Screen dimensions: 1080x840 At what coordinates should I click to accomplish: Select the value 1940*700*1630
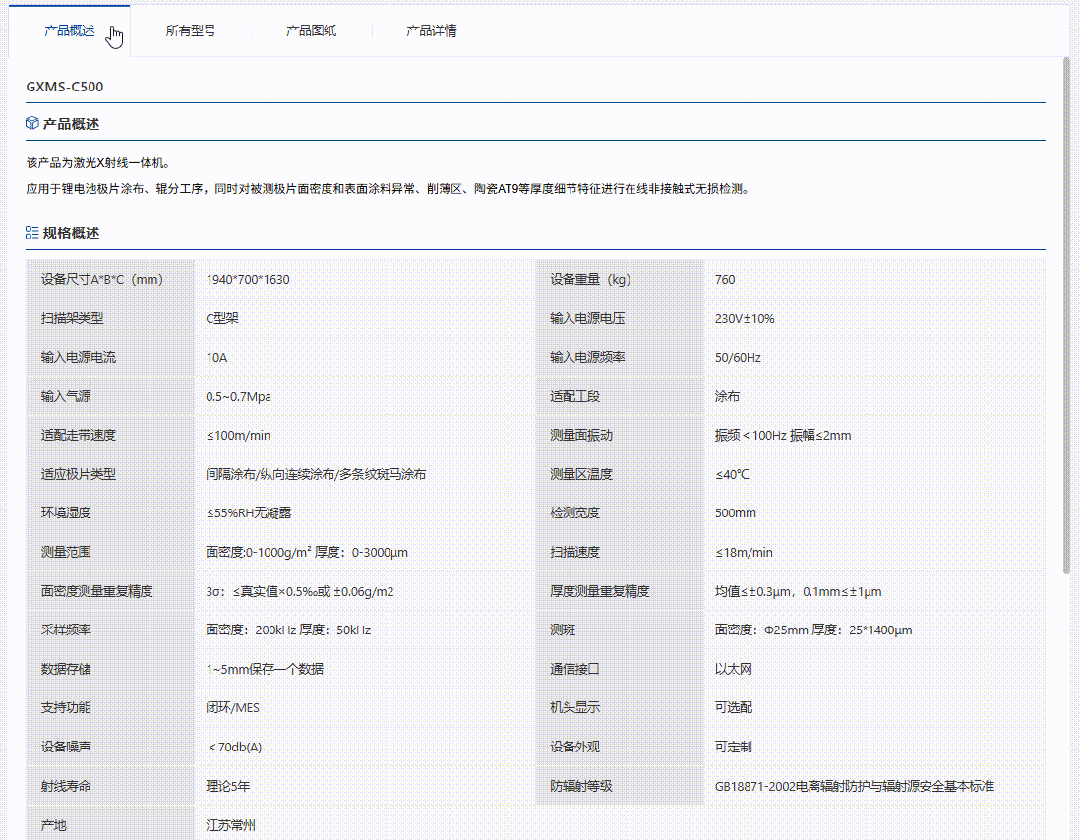click(x=248, y=280)
